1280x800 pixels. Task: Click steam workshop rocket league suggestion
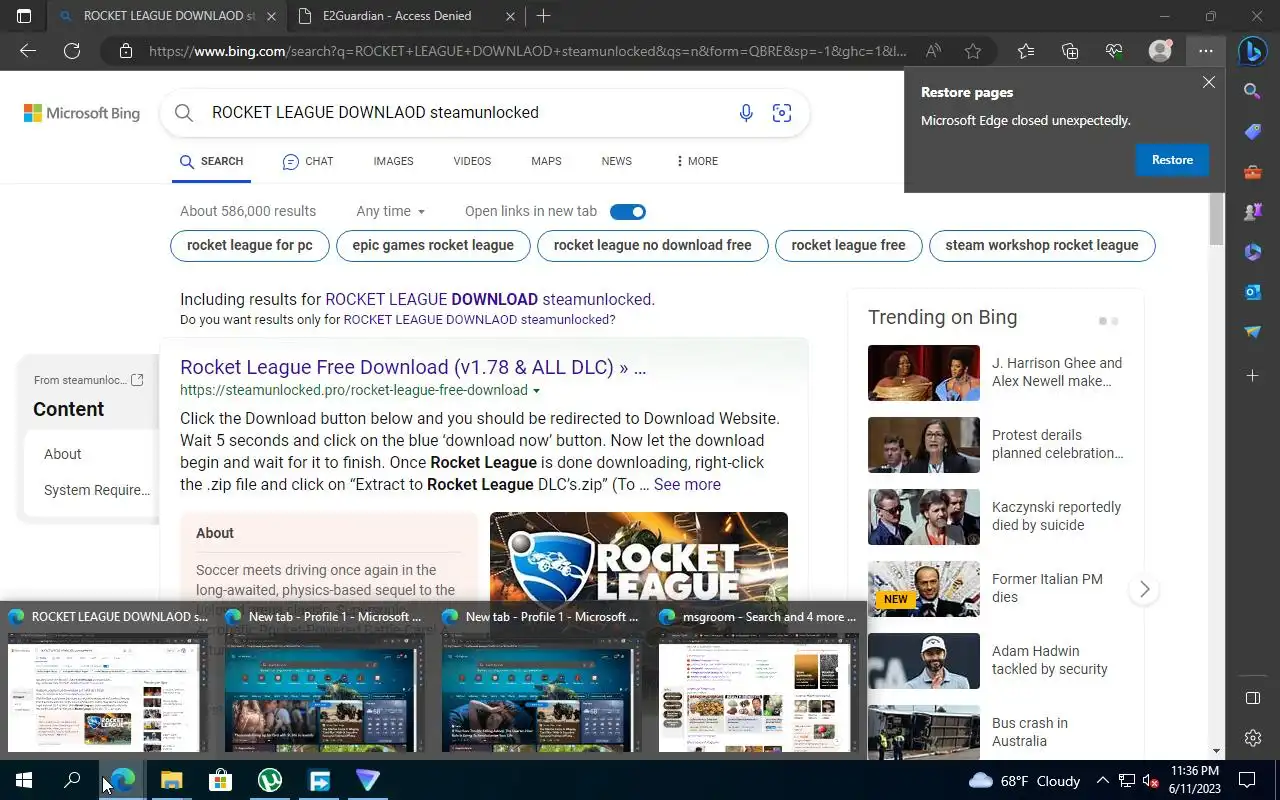[x=1042, y=245]
